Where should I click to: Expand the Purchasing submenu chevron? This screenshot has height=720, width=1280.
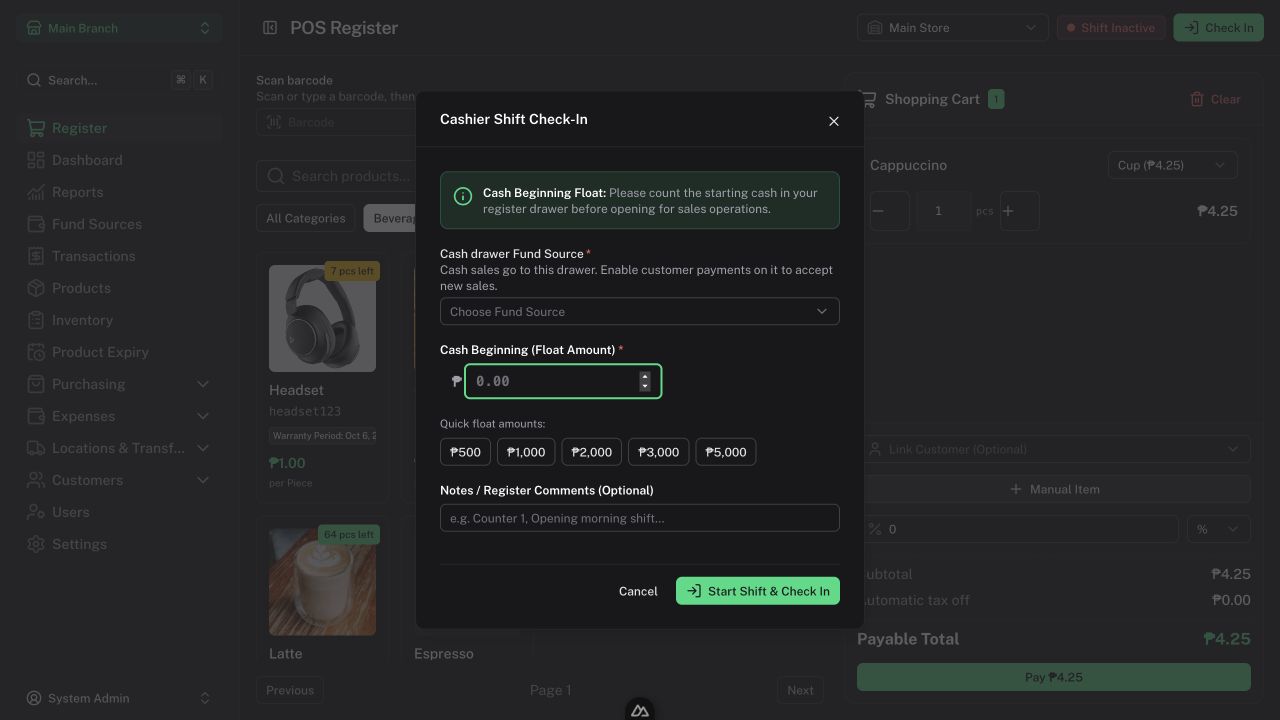click(203, 384)
